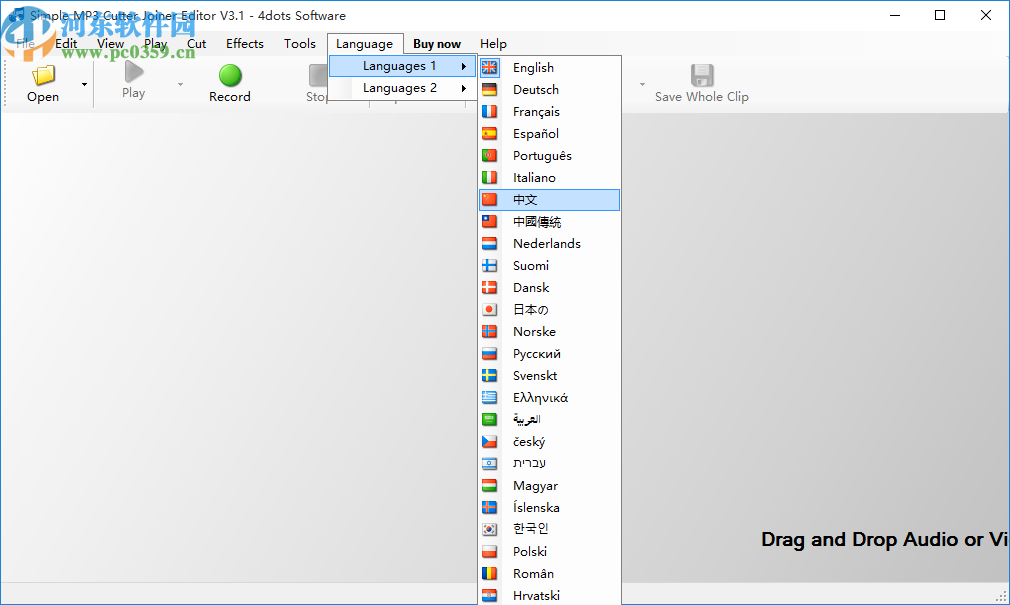The width and height of the screenshot is (1010, 605).
Task: Click the Taiwan flag icon for 中國傳統
Action: pos(490,221)
